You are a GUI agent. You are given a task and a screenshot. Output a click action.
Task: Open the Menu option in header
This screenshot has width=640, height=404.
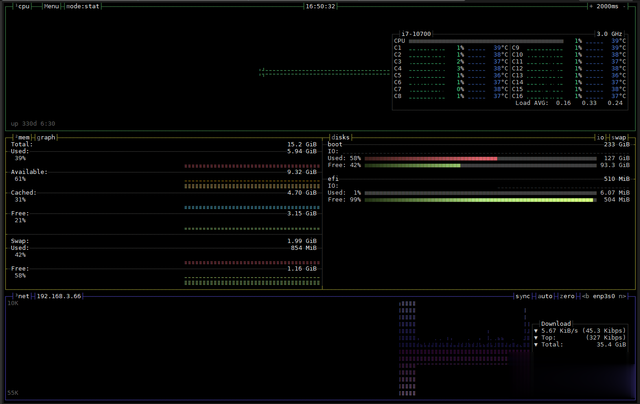pyautogui.click(x=51, y=7)
